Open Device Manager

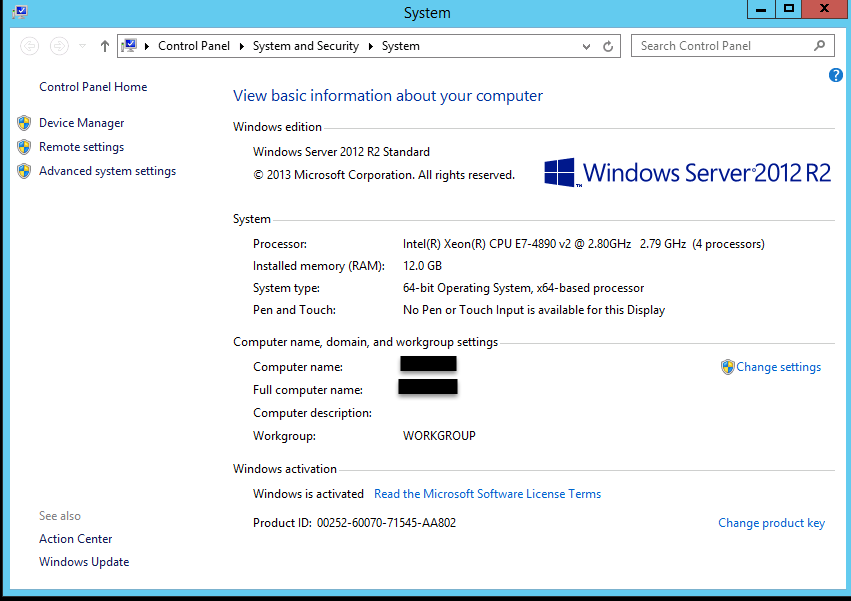point(82,123)
